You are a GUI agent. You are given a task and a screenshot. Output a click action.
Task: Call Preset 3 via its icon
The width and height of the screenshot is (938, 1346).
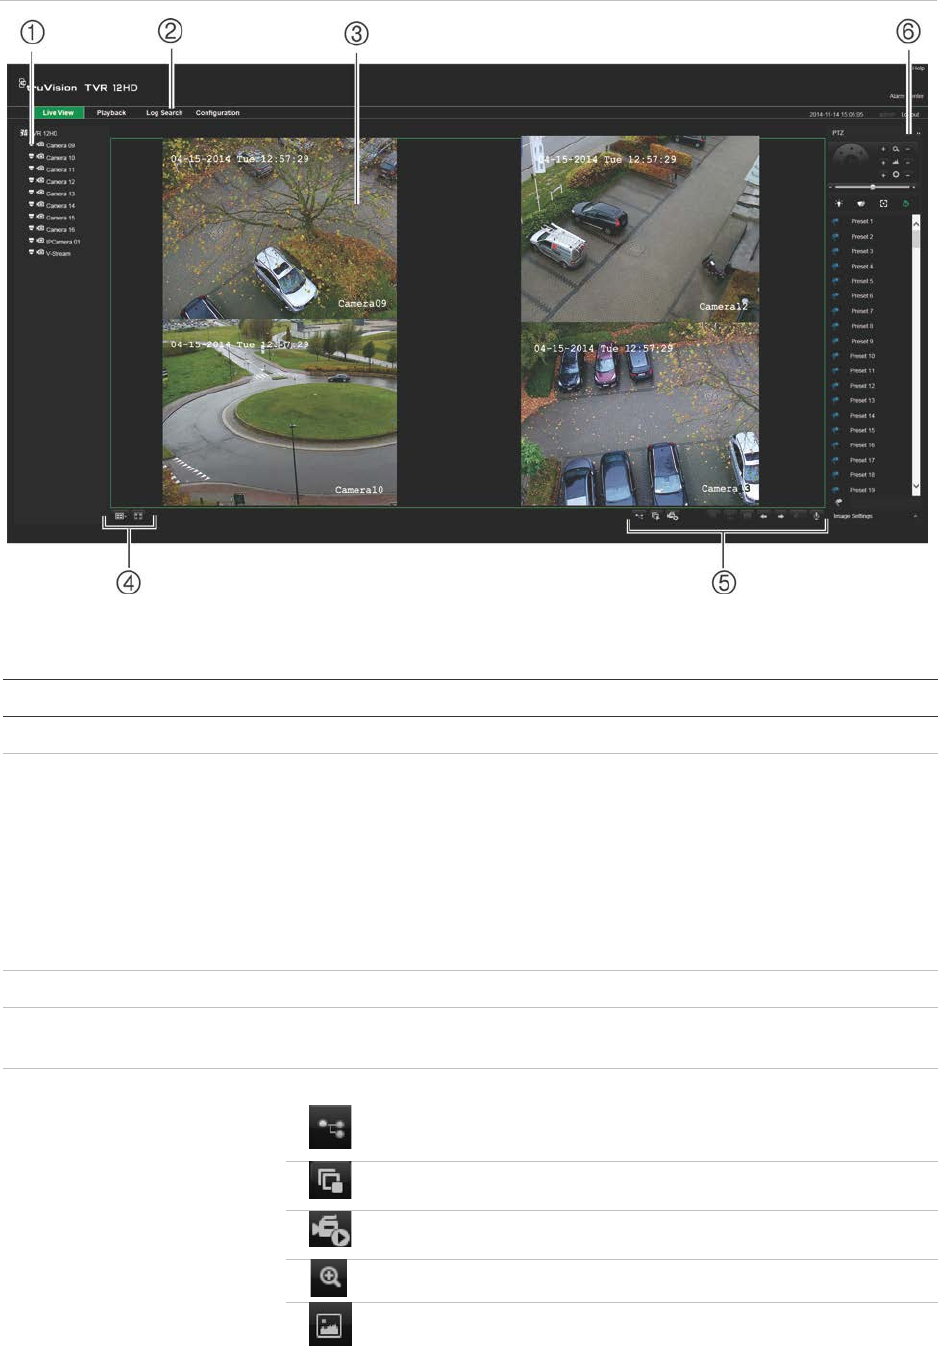coord(836,251)
